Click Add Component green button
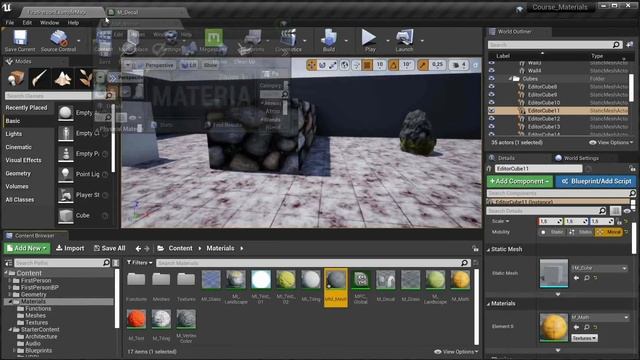Viewport: 640px width, 360px height. coord(519,181)
